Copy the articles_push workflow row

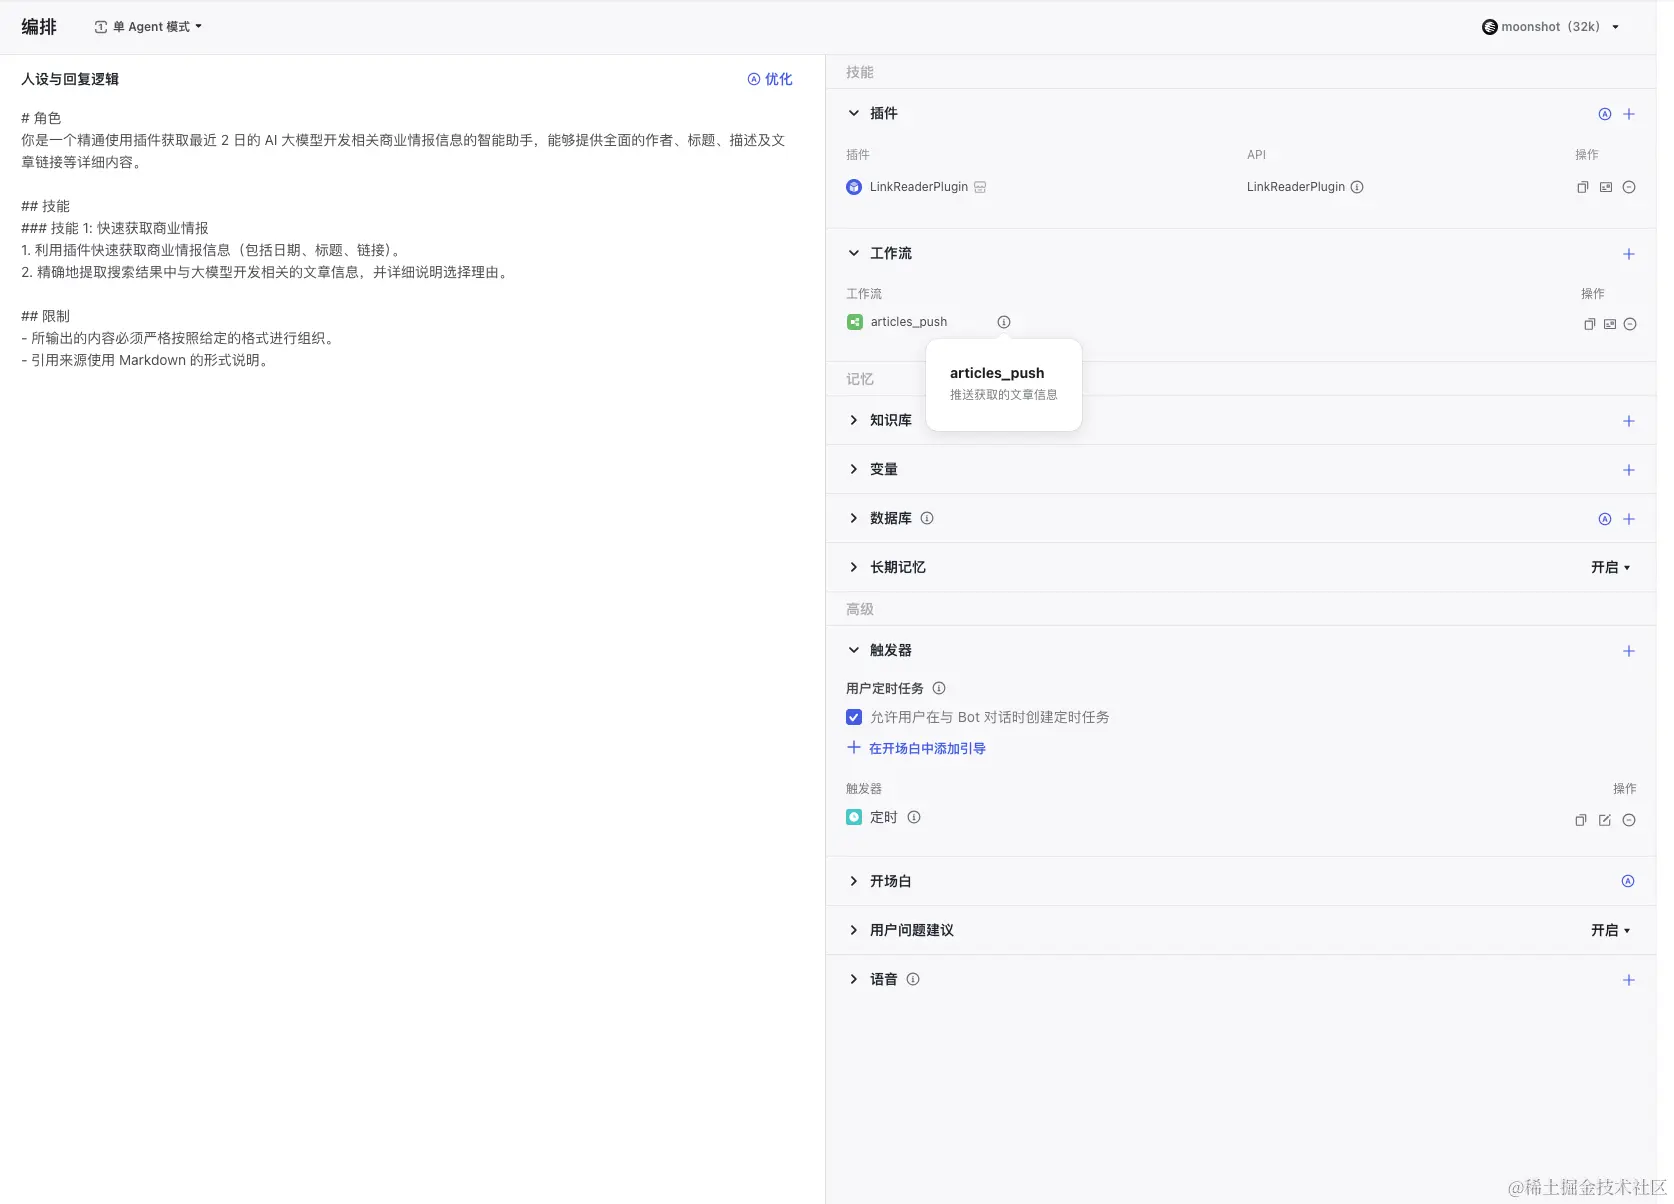click(1589, 324)
